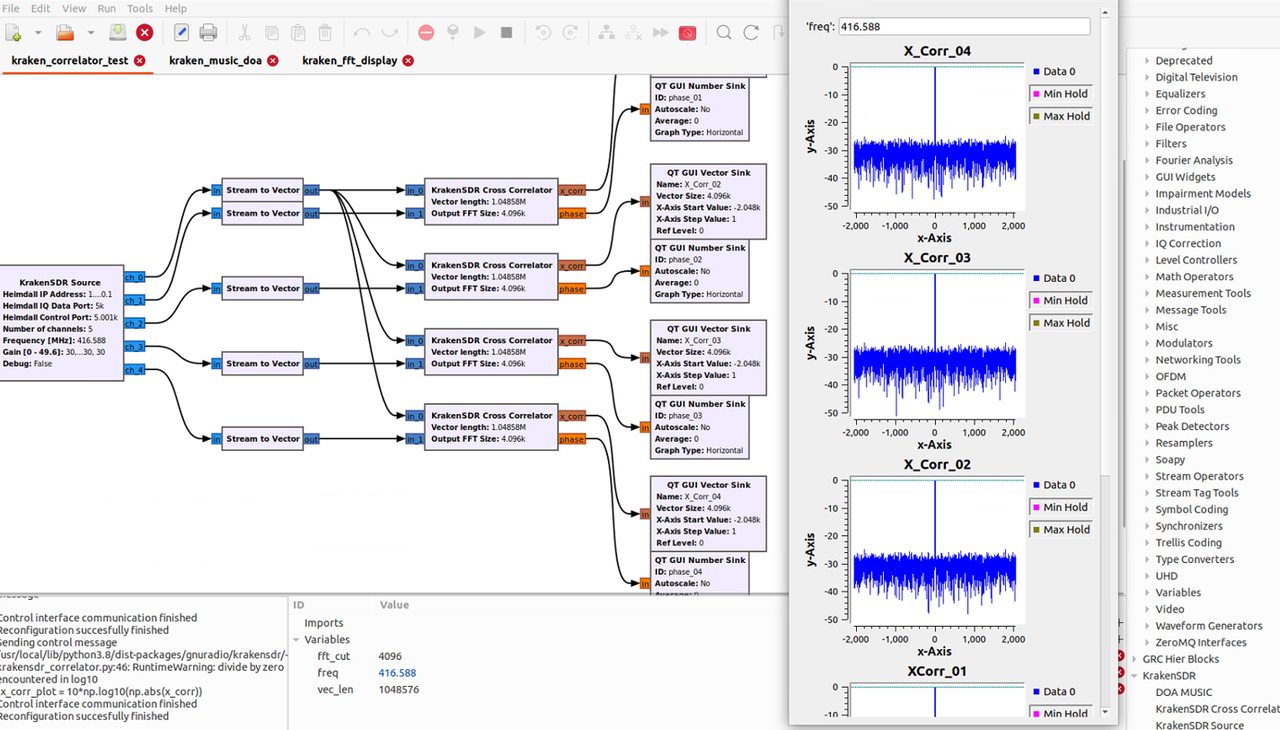Click the Find blocks magnifier icon
1280x730 pixels.
[x=724, y=33]
